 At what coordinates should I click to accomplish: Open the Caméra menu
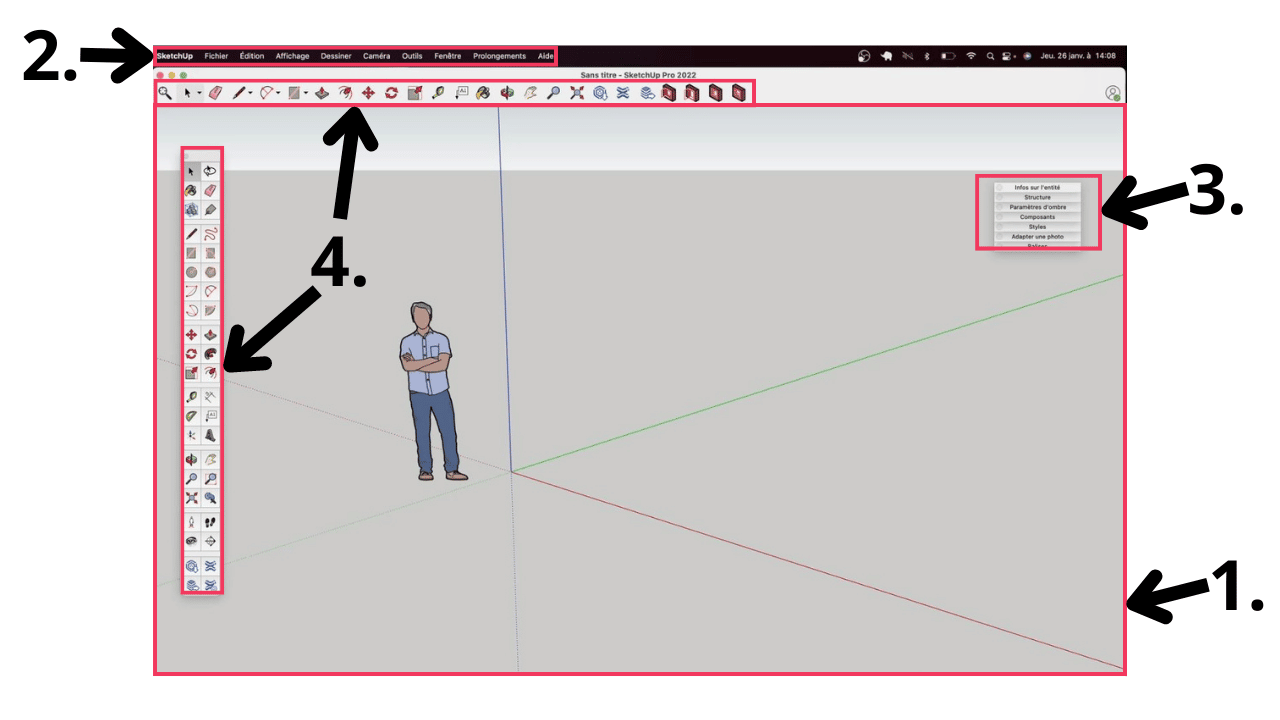377,56
